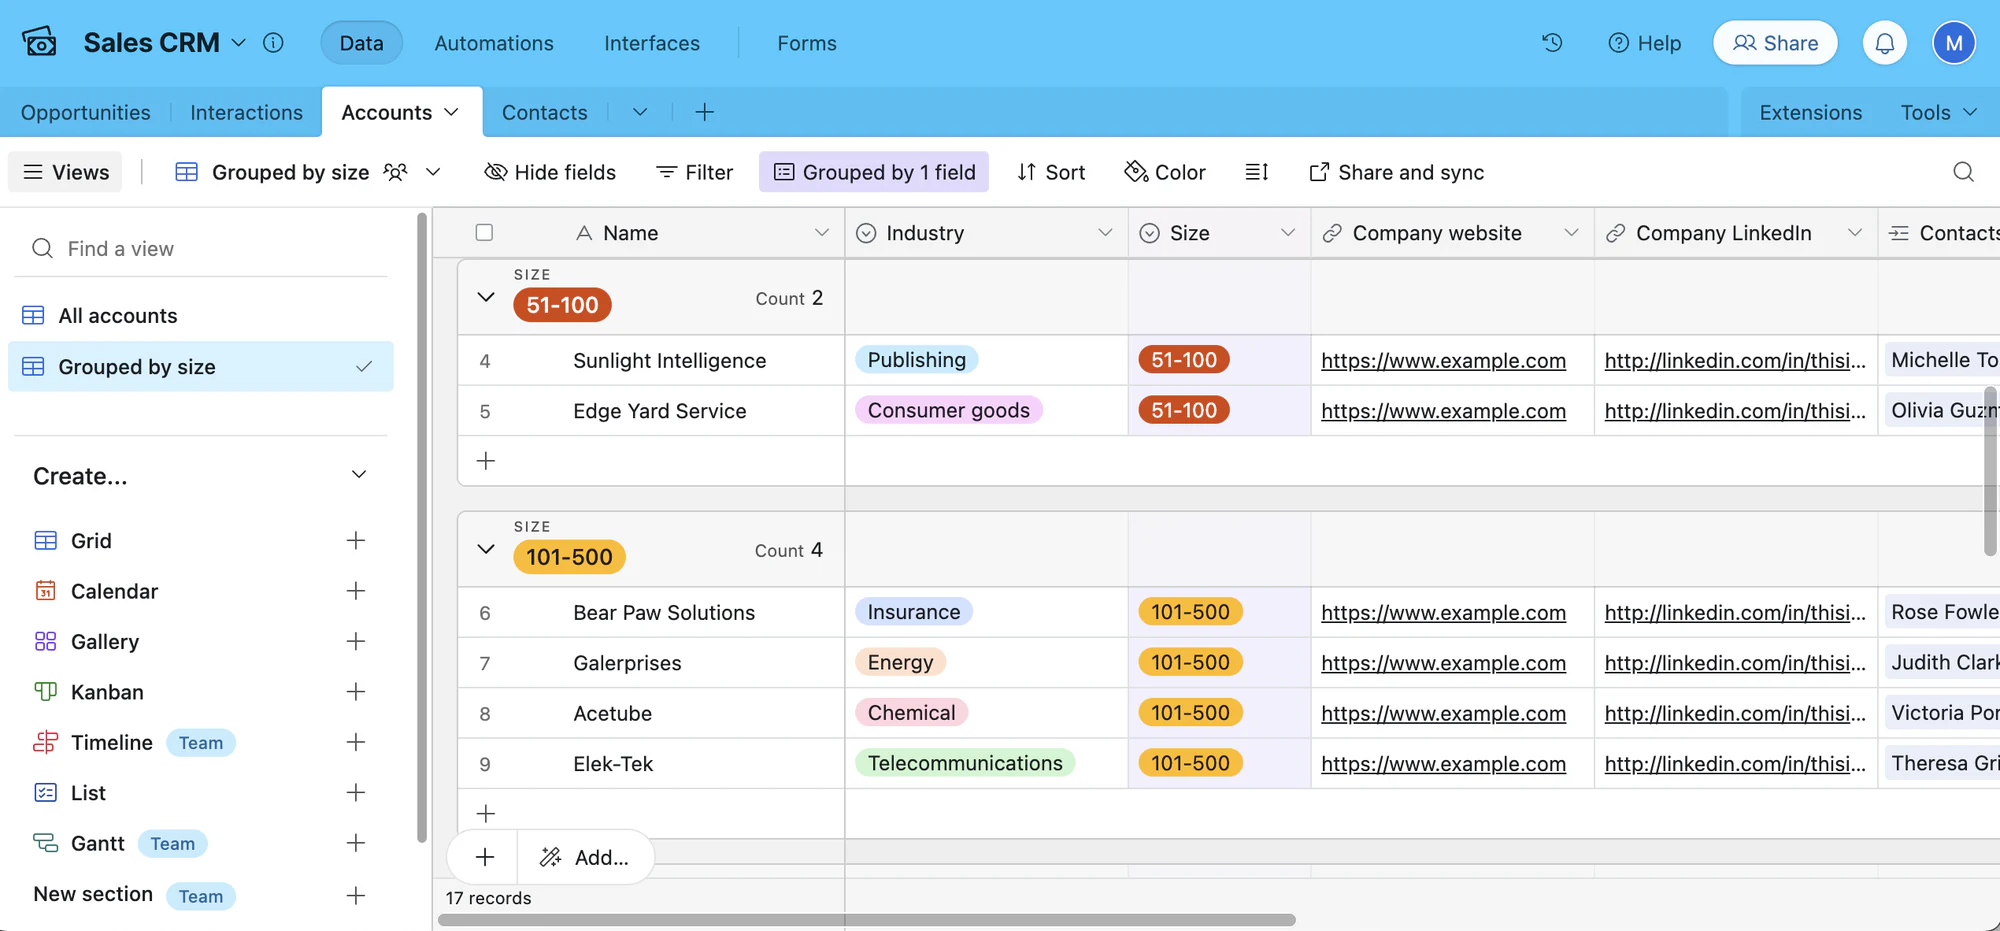Select the All accounts view
This screenshot has height=931, width=2000.
click(x=200, y=316)
